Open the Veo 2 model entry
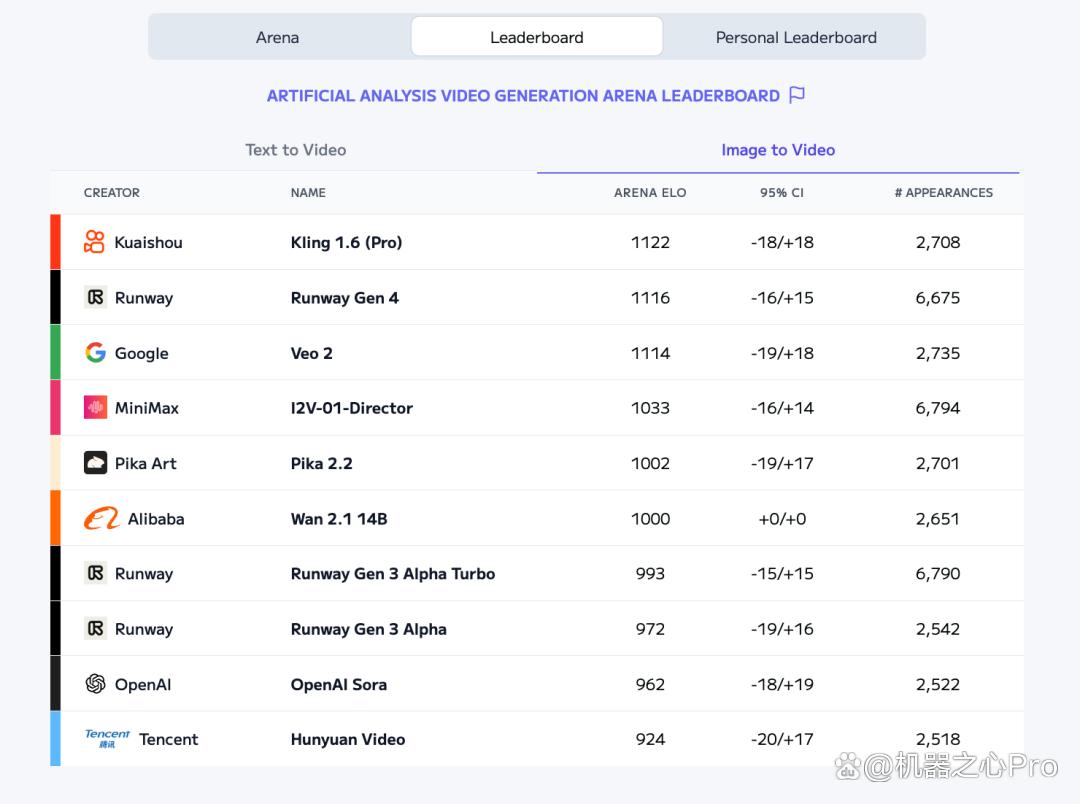This screenshot has width=1080, height=804. tap(311, 353)
